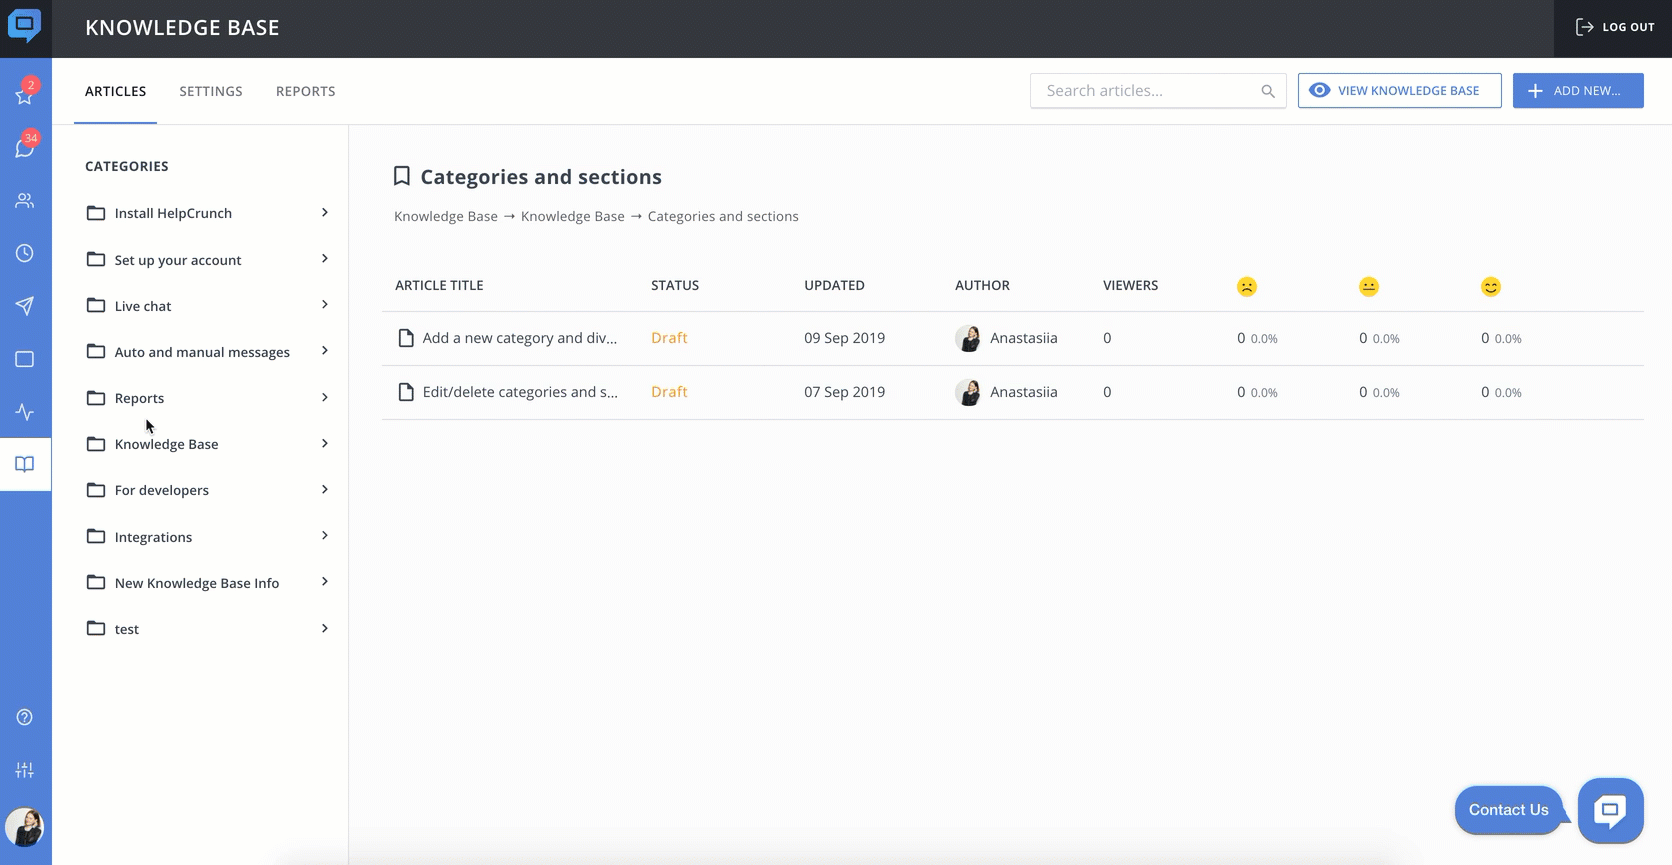
Task: Click the user profile avatar
Action: (25, 827)
